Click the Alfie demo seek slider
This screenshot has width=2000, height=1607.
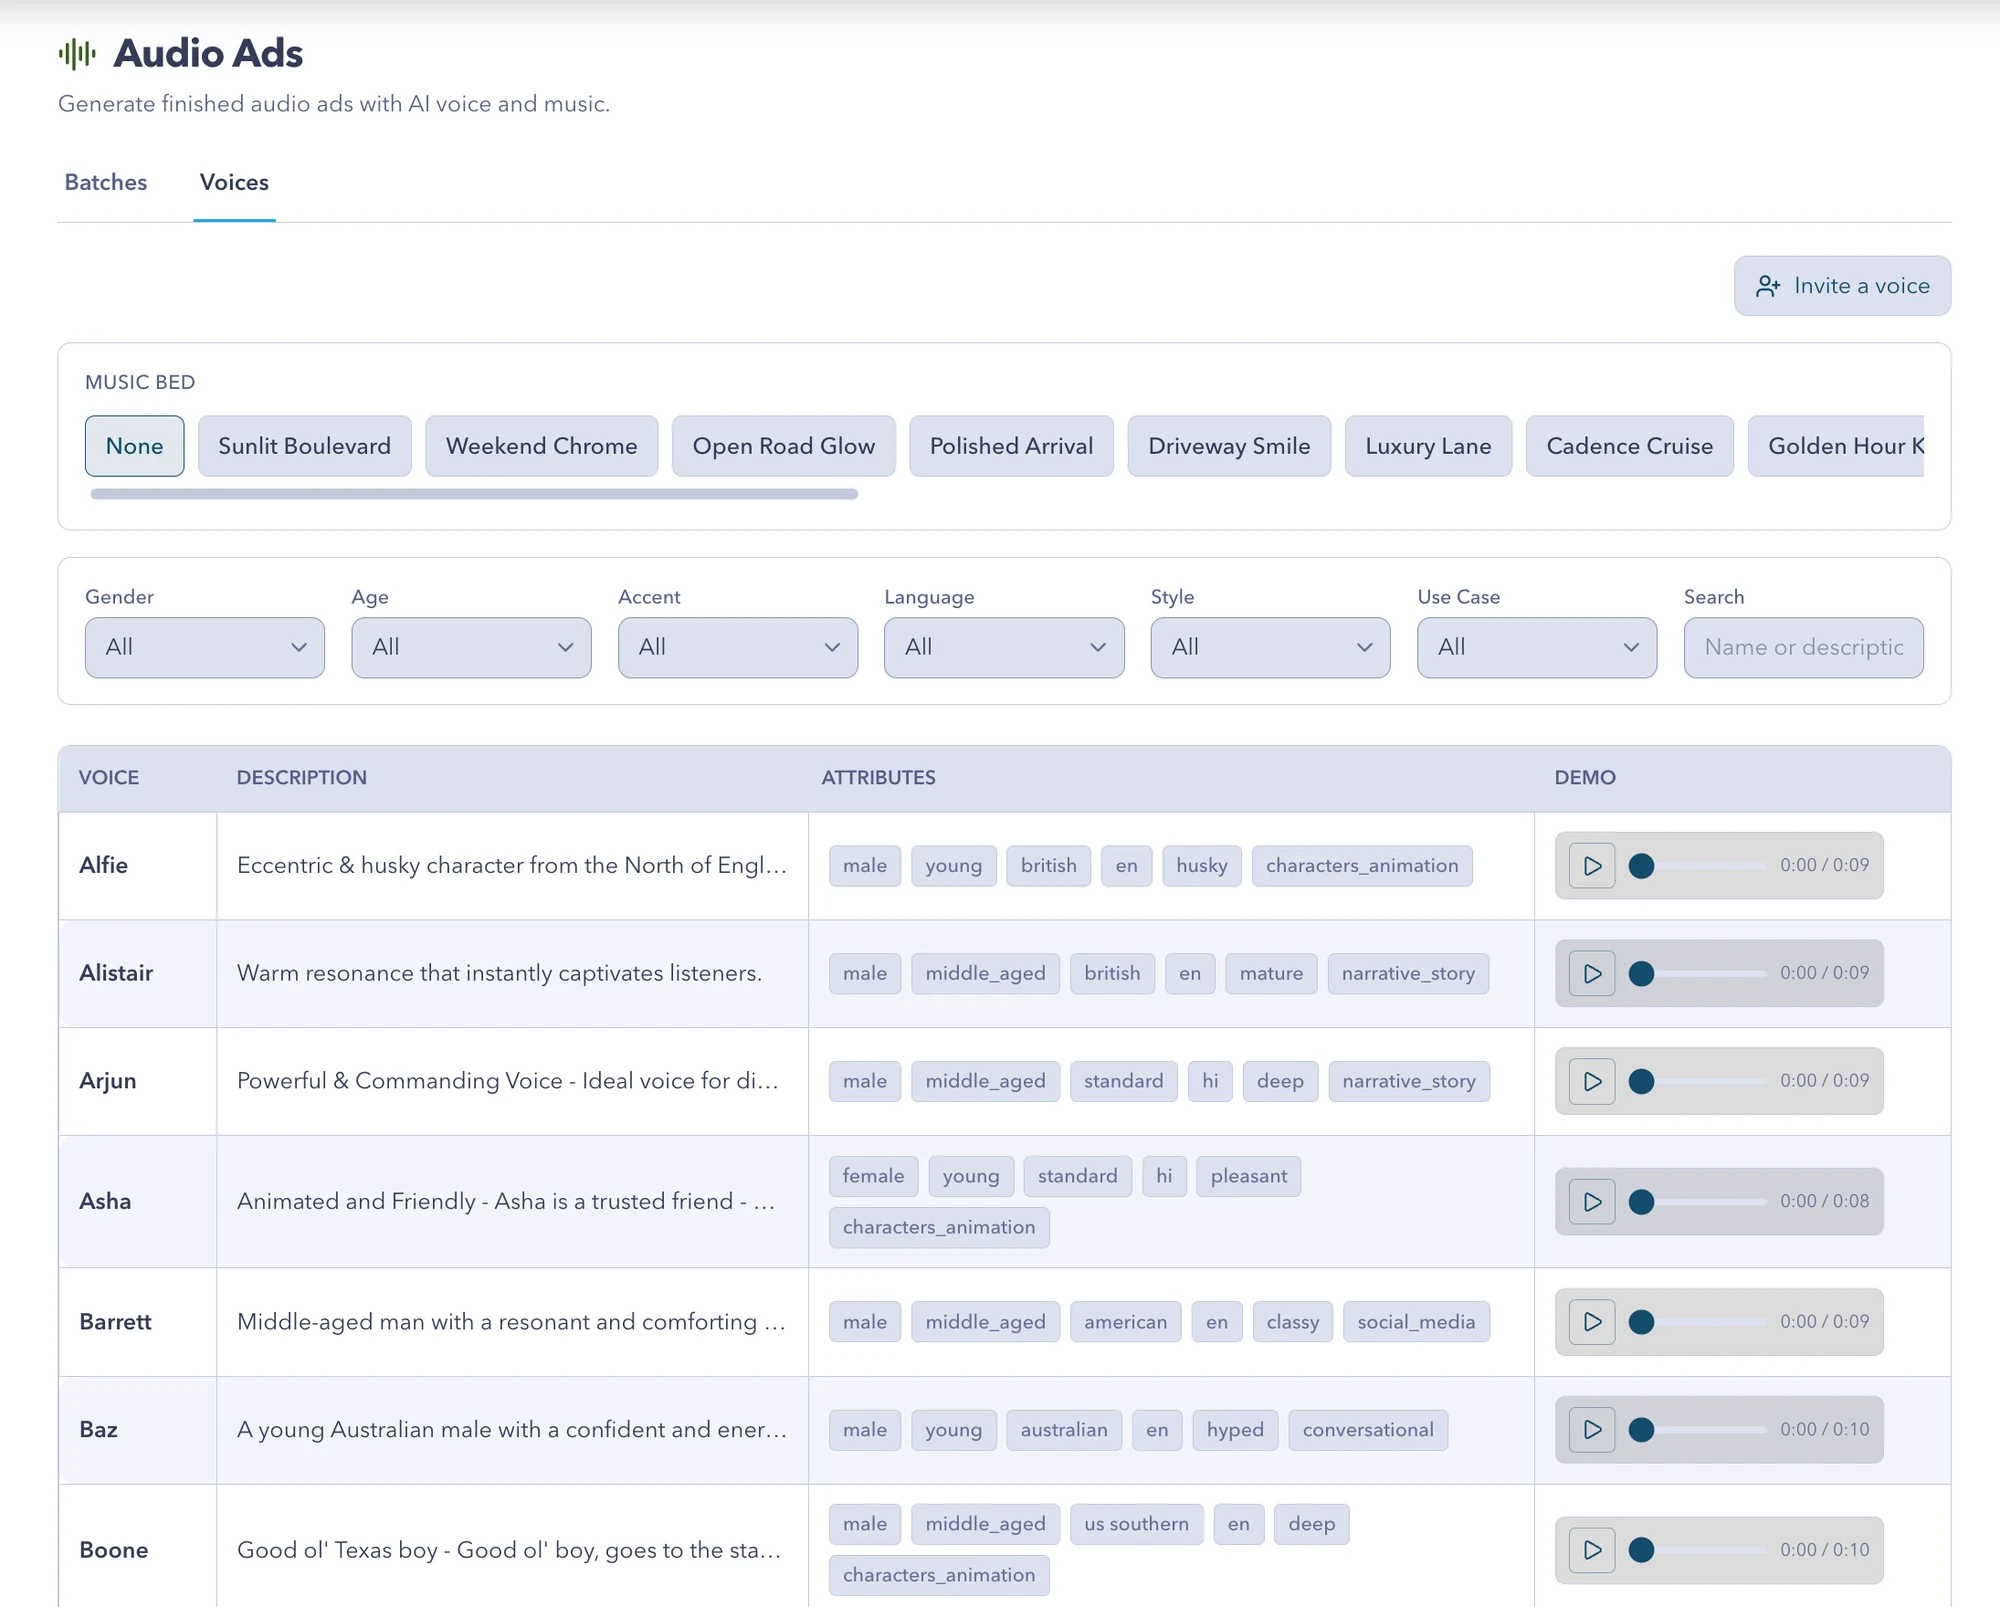(x=1697, y=866)
